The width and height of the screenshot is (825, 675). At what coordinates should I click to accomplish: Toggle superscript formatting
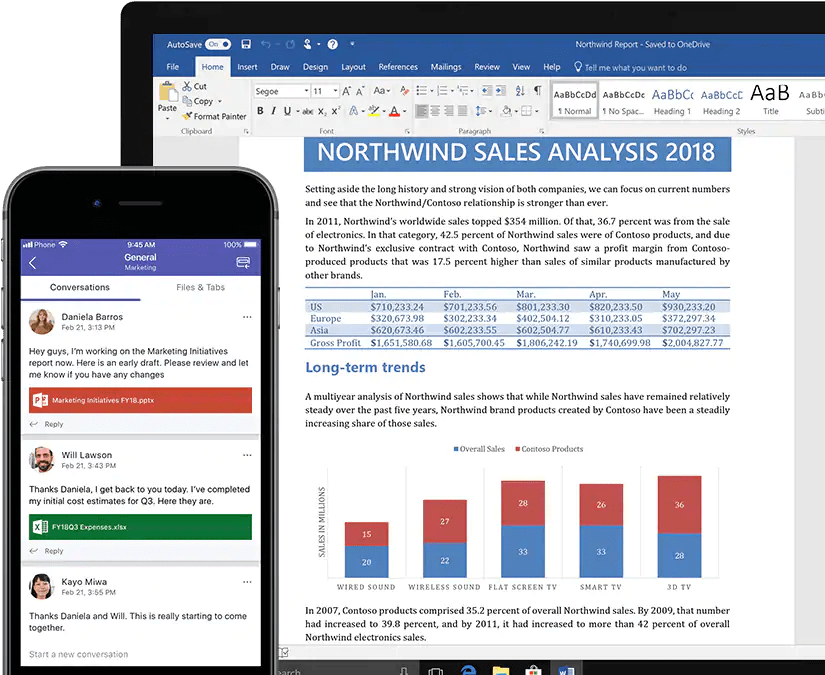pos(336,111)
